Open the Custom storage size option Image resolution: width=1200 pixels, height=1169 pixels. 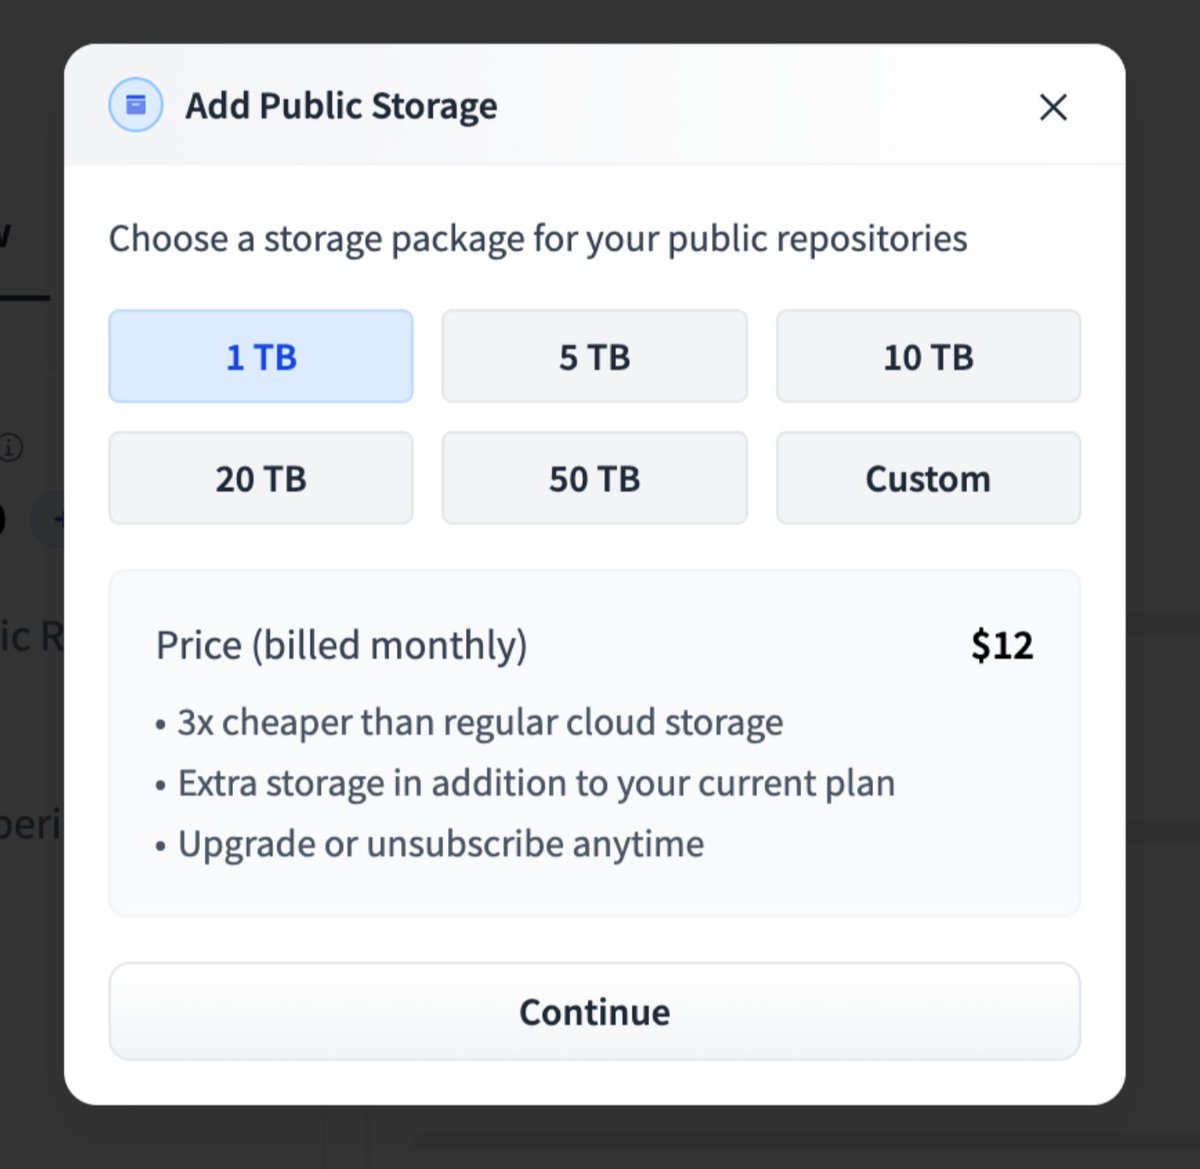pyautogui.click(x=928, y=479)
